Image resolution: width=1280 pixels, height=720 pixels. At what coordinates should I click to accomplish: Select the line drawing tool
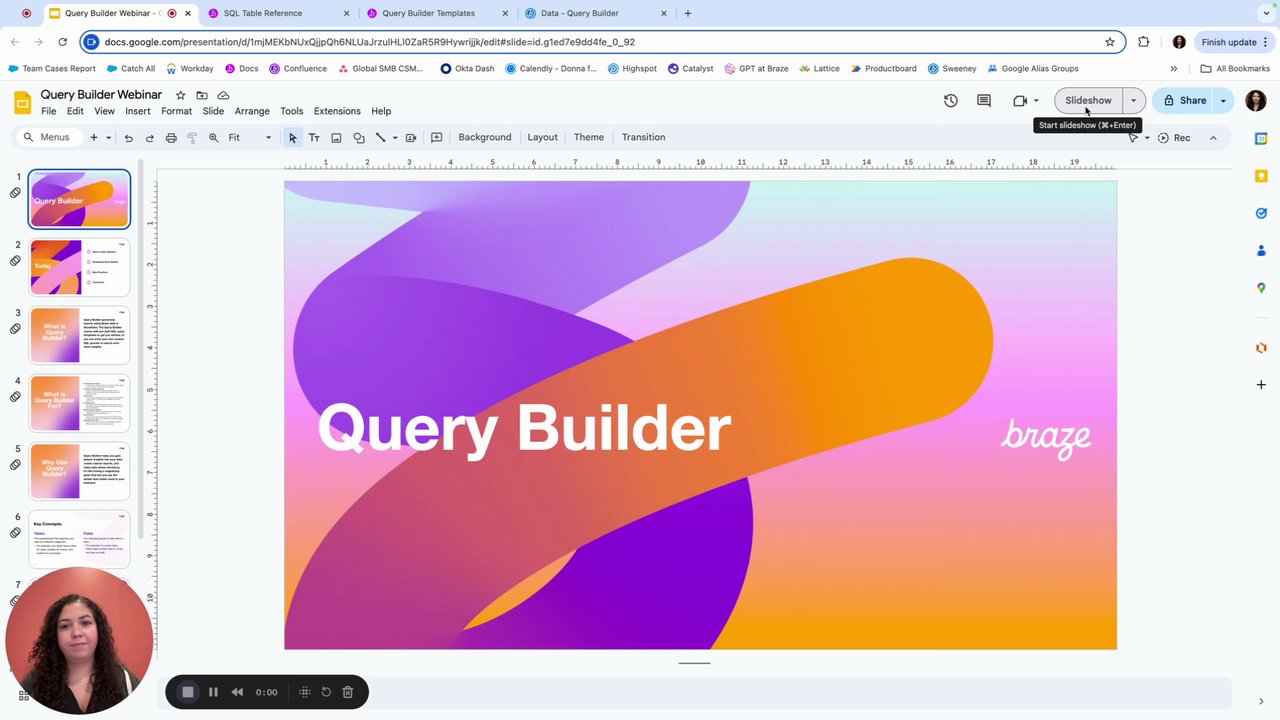click(x=380, y=137)
